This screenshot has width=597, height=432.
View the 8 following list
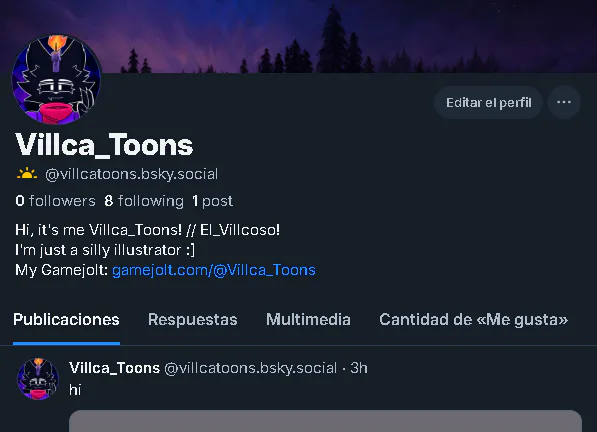coord(144,201)
